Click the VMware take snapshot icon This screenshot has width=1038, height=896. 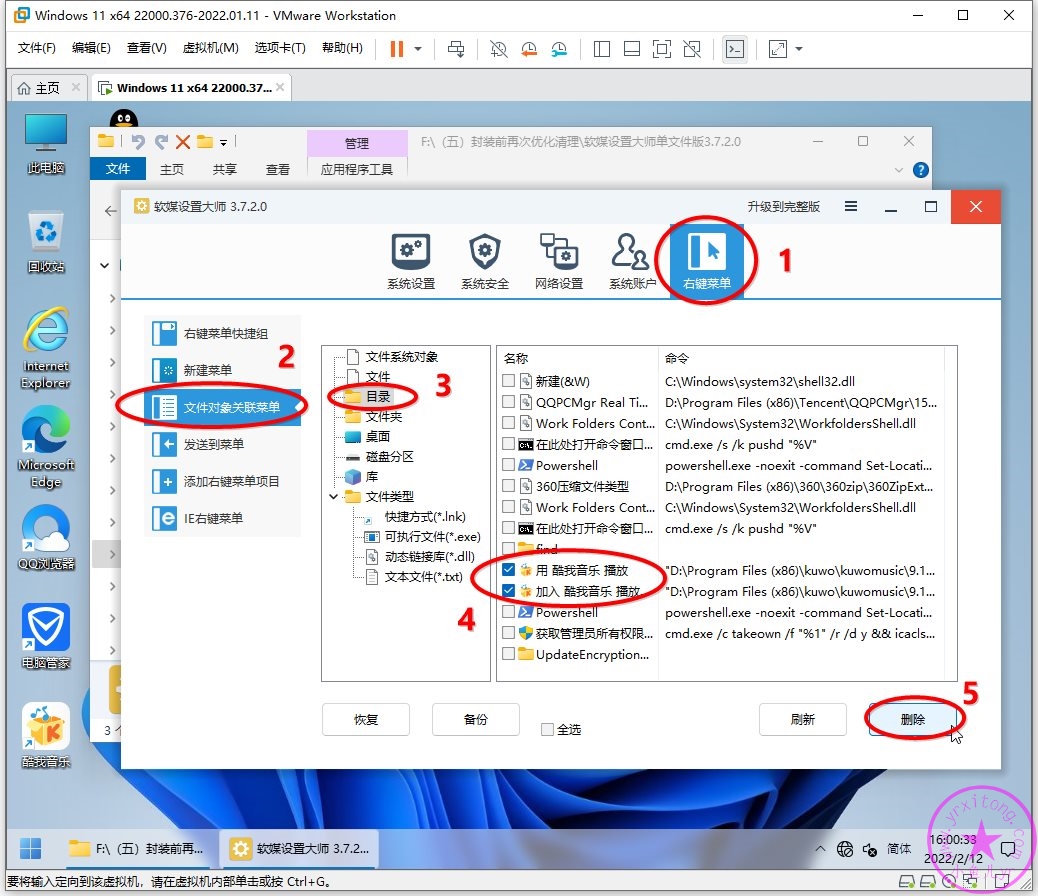pos(498,48)
